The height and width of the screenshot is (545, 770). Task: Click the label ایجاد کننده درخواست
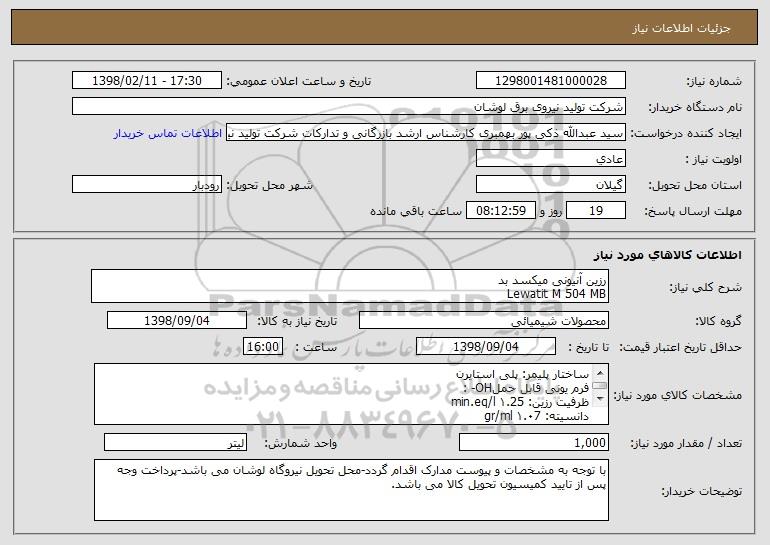click(x=686, y=134)
